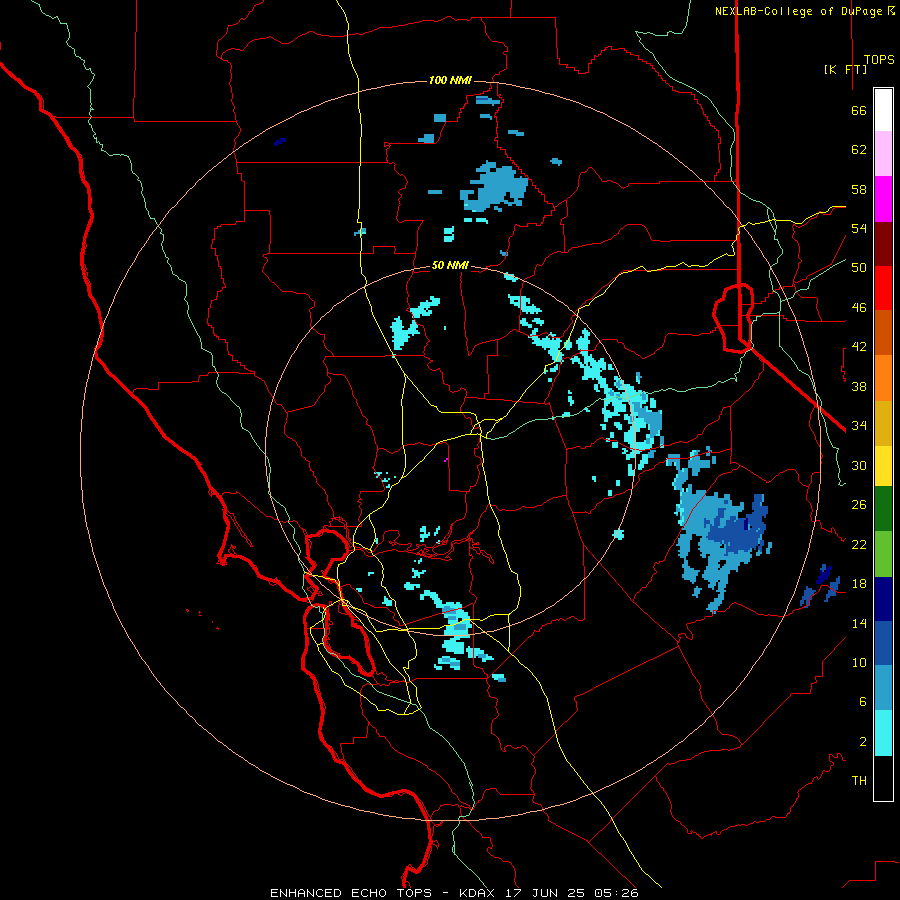Click the 100 NMI range ring label

click(x=451, y=80)
